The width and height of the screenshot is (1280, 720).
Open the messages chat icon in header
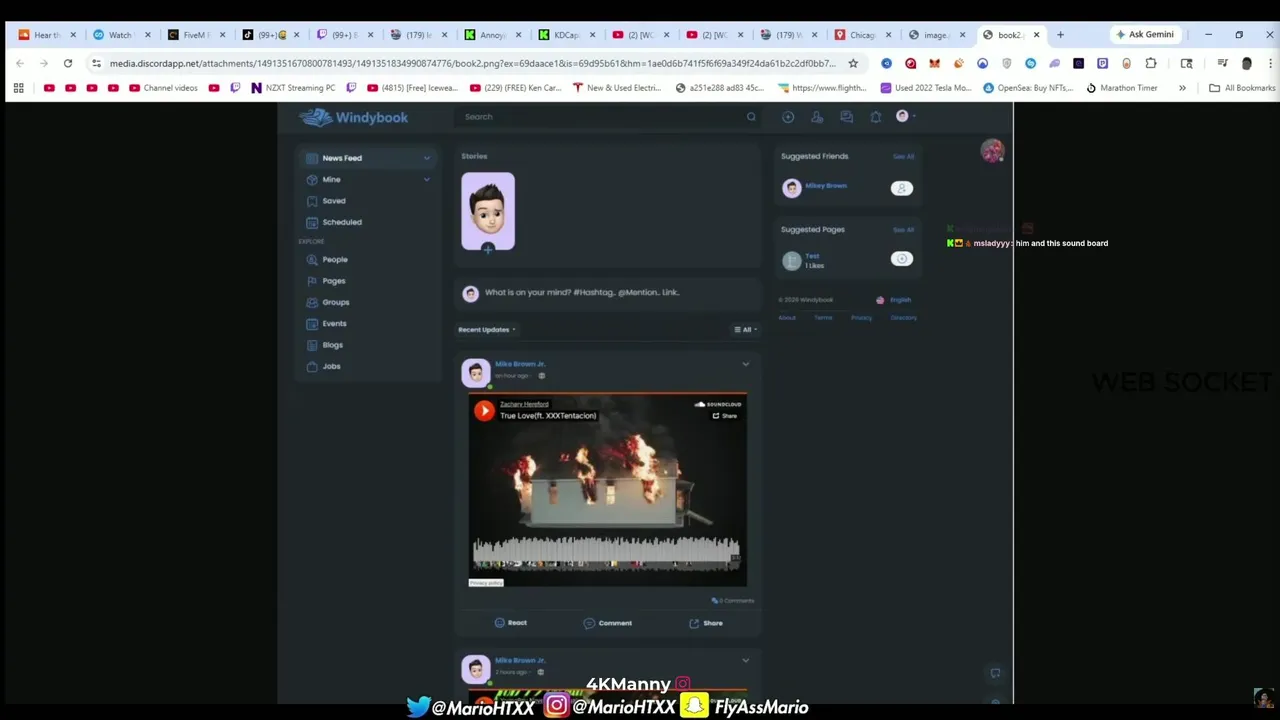tap(846, 117)
